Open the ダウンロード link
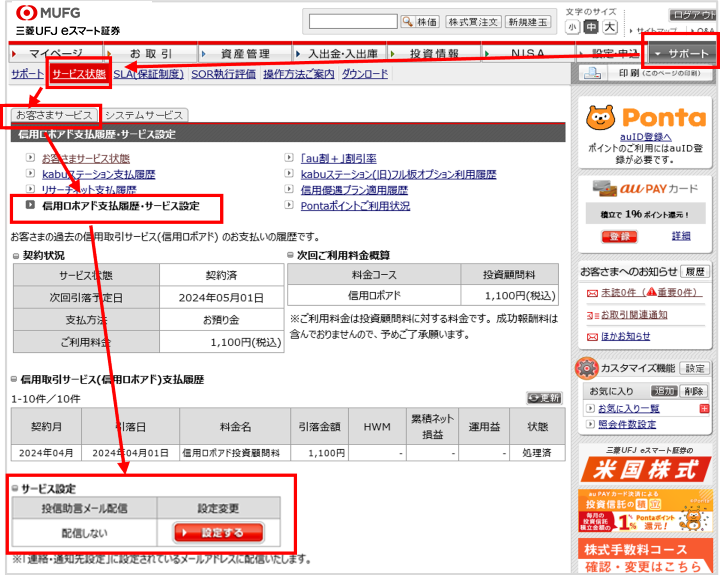Image resolution: width=720 pixels, height=575 pixels. 365,74
